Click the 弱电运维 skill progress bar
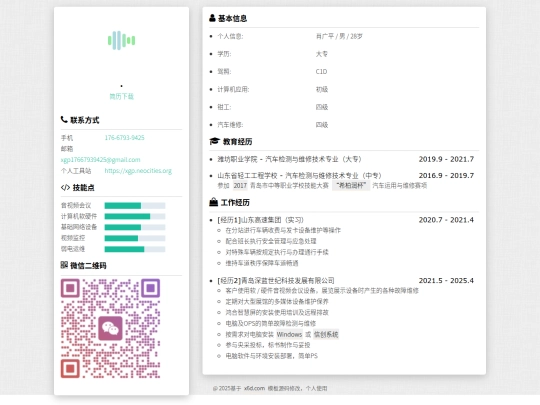540x405 pixels. (x=135, y=249)
